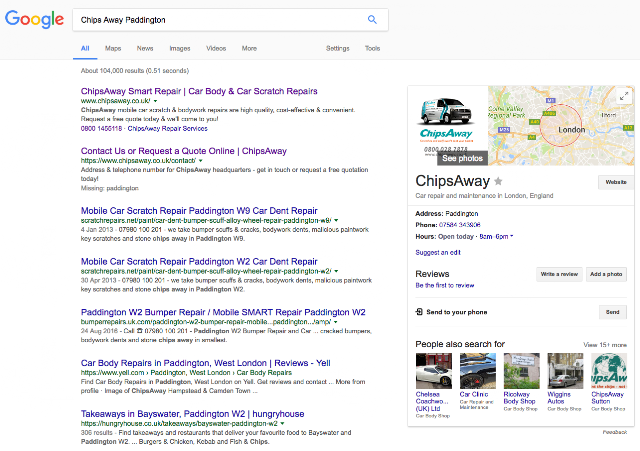
Task: Open the Chelsea Coachworks car thumbnail
Action: (x=433, y=371)
